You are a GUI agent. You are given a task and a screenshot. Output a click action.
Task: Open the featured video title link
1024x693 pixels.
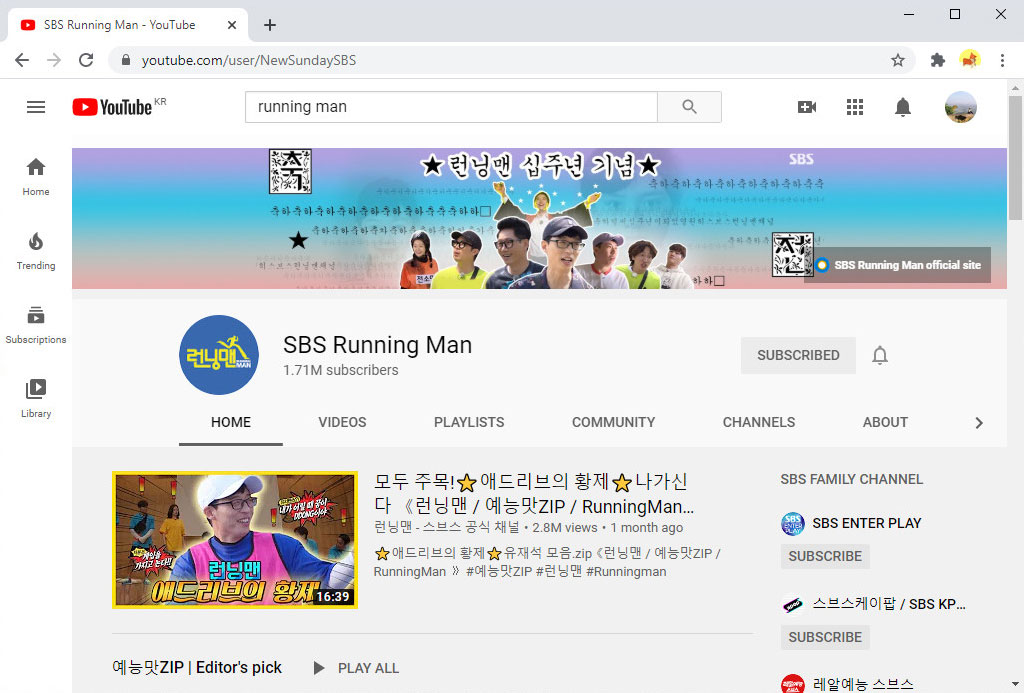pos(534,494)
